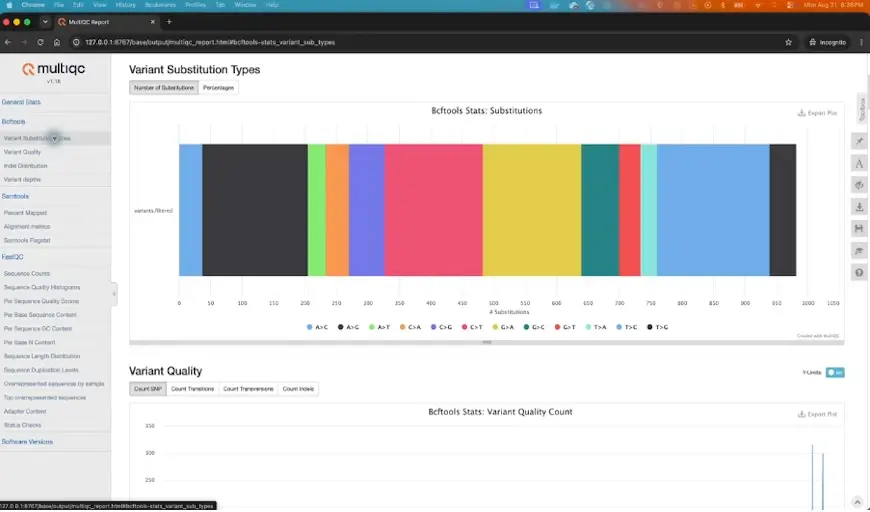The image size is (870, 512).
Task: Toggle G>C series in the legend
Action: (534, 327)
